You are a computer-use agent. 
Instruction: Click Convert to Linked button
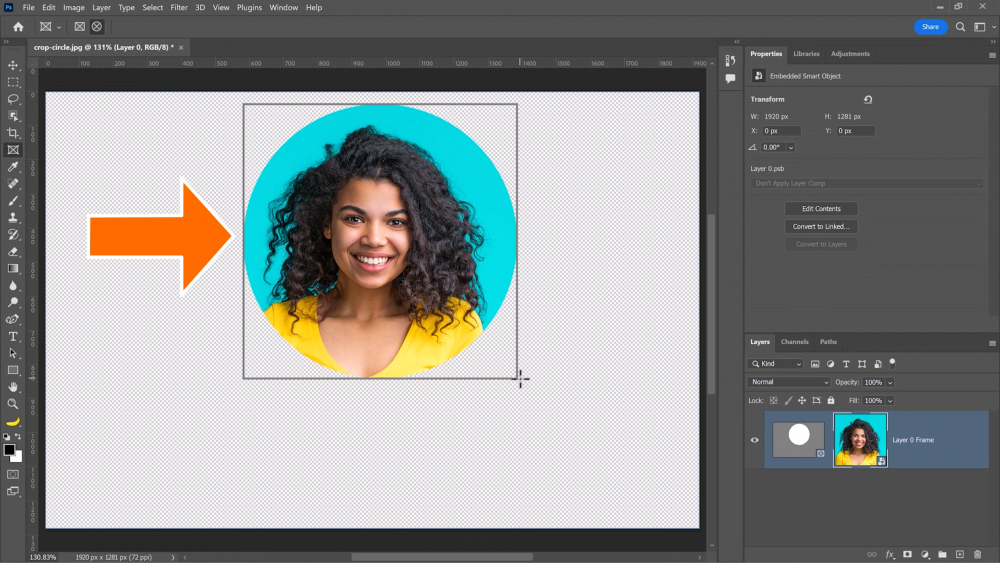[x=821, y=226]
